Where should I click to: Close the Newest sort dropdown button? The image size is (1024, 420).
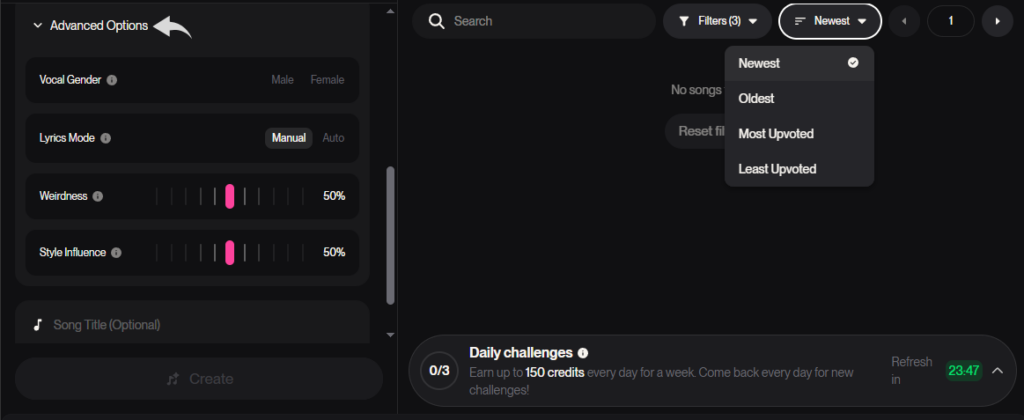830,21
